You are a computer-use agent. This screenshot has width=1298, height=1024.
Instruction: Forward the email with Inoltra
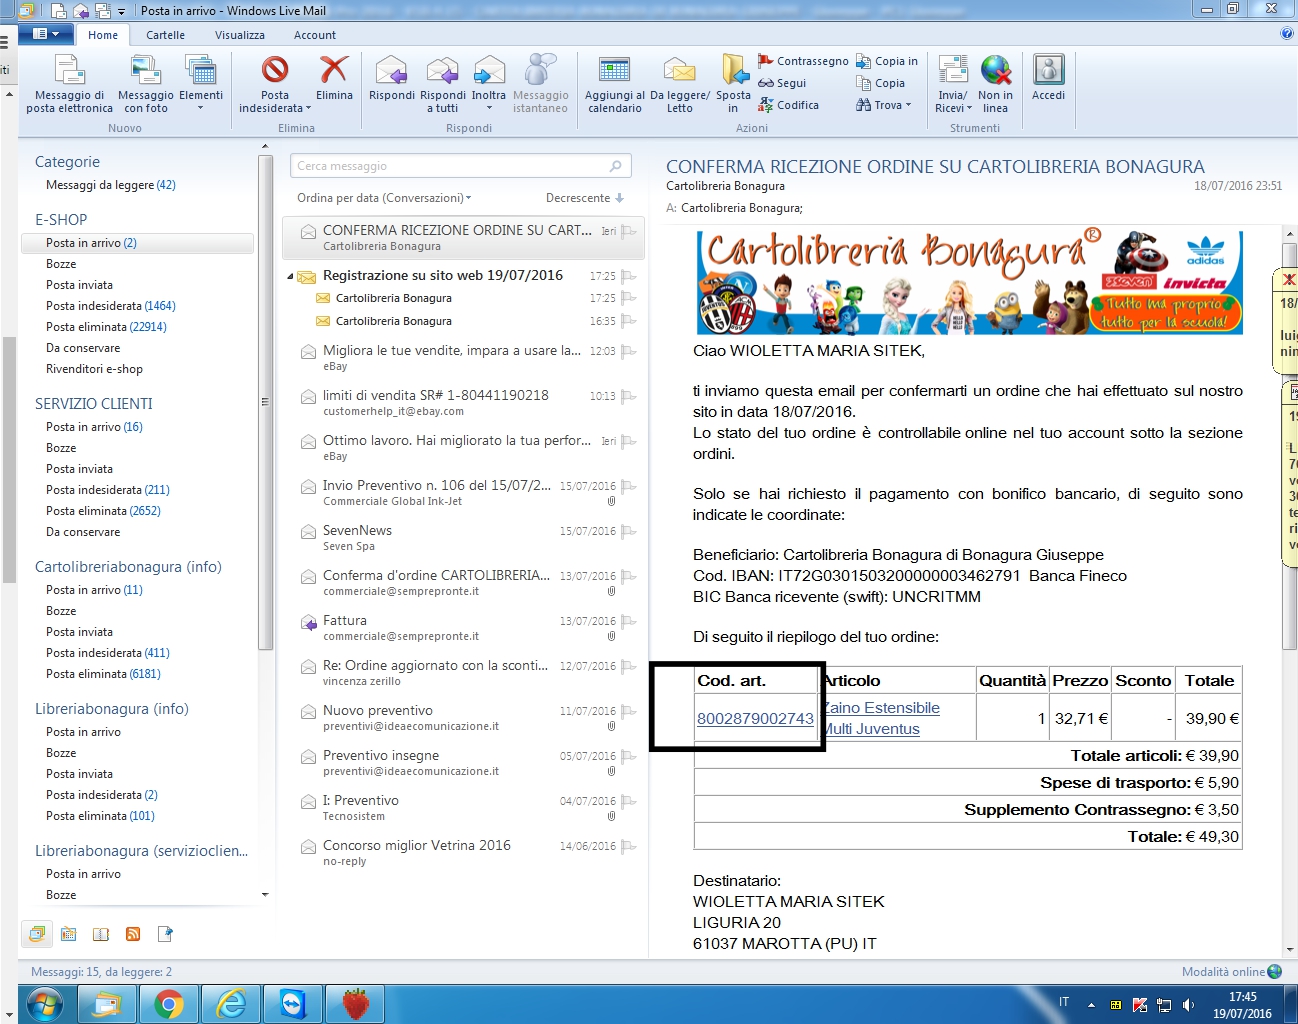(489, 84)
